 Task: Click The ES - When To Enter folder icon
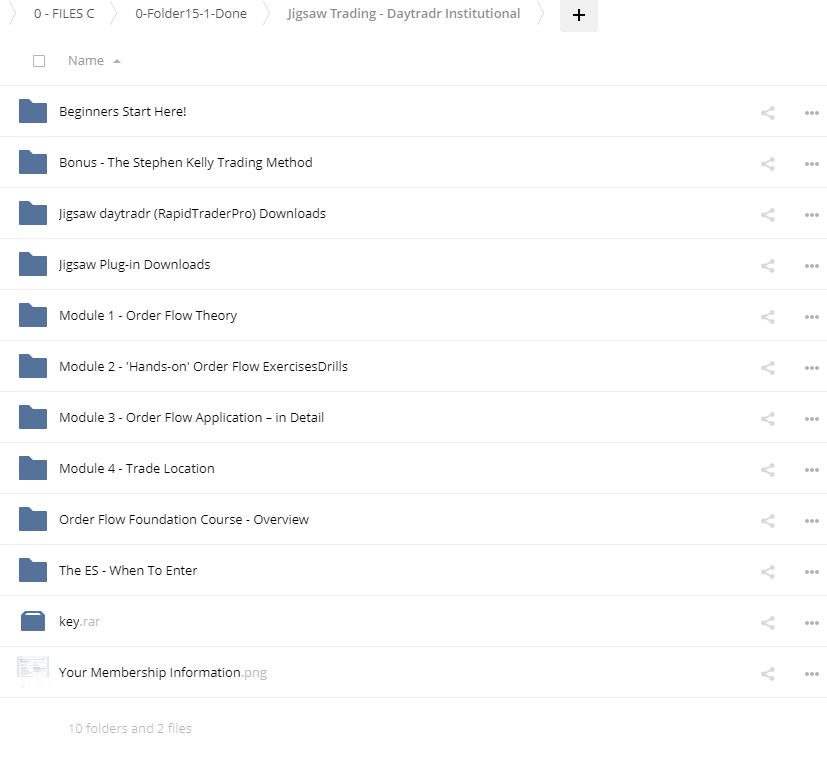point(33,570)
